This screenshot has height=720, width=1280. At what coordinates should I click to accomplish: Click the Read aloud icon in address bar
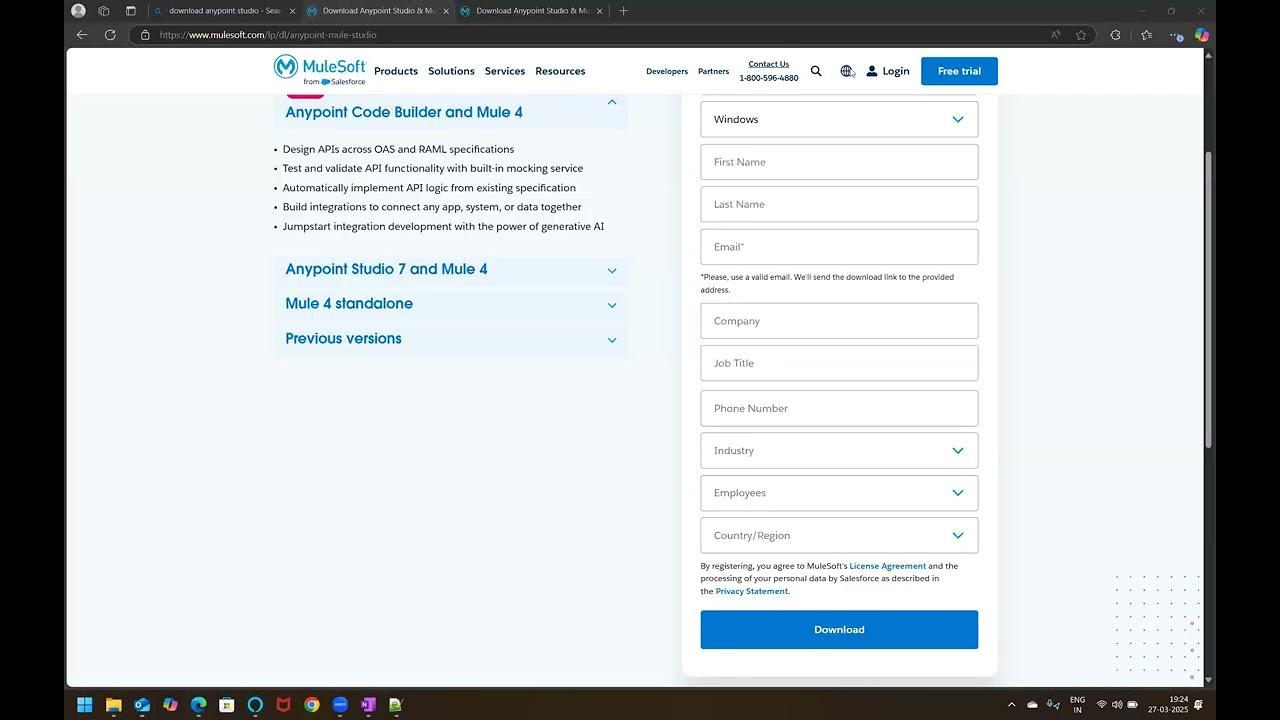coord(1055,34)
